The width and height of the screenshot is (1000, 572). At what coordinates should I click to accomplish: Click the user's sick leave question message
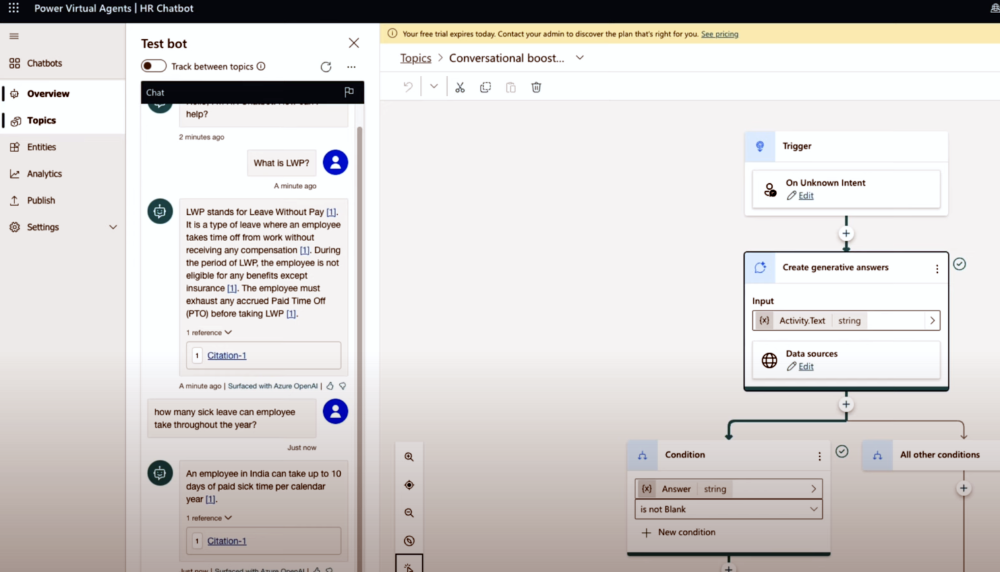tap(232, 418)
